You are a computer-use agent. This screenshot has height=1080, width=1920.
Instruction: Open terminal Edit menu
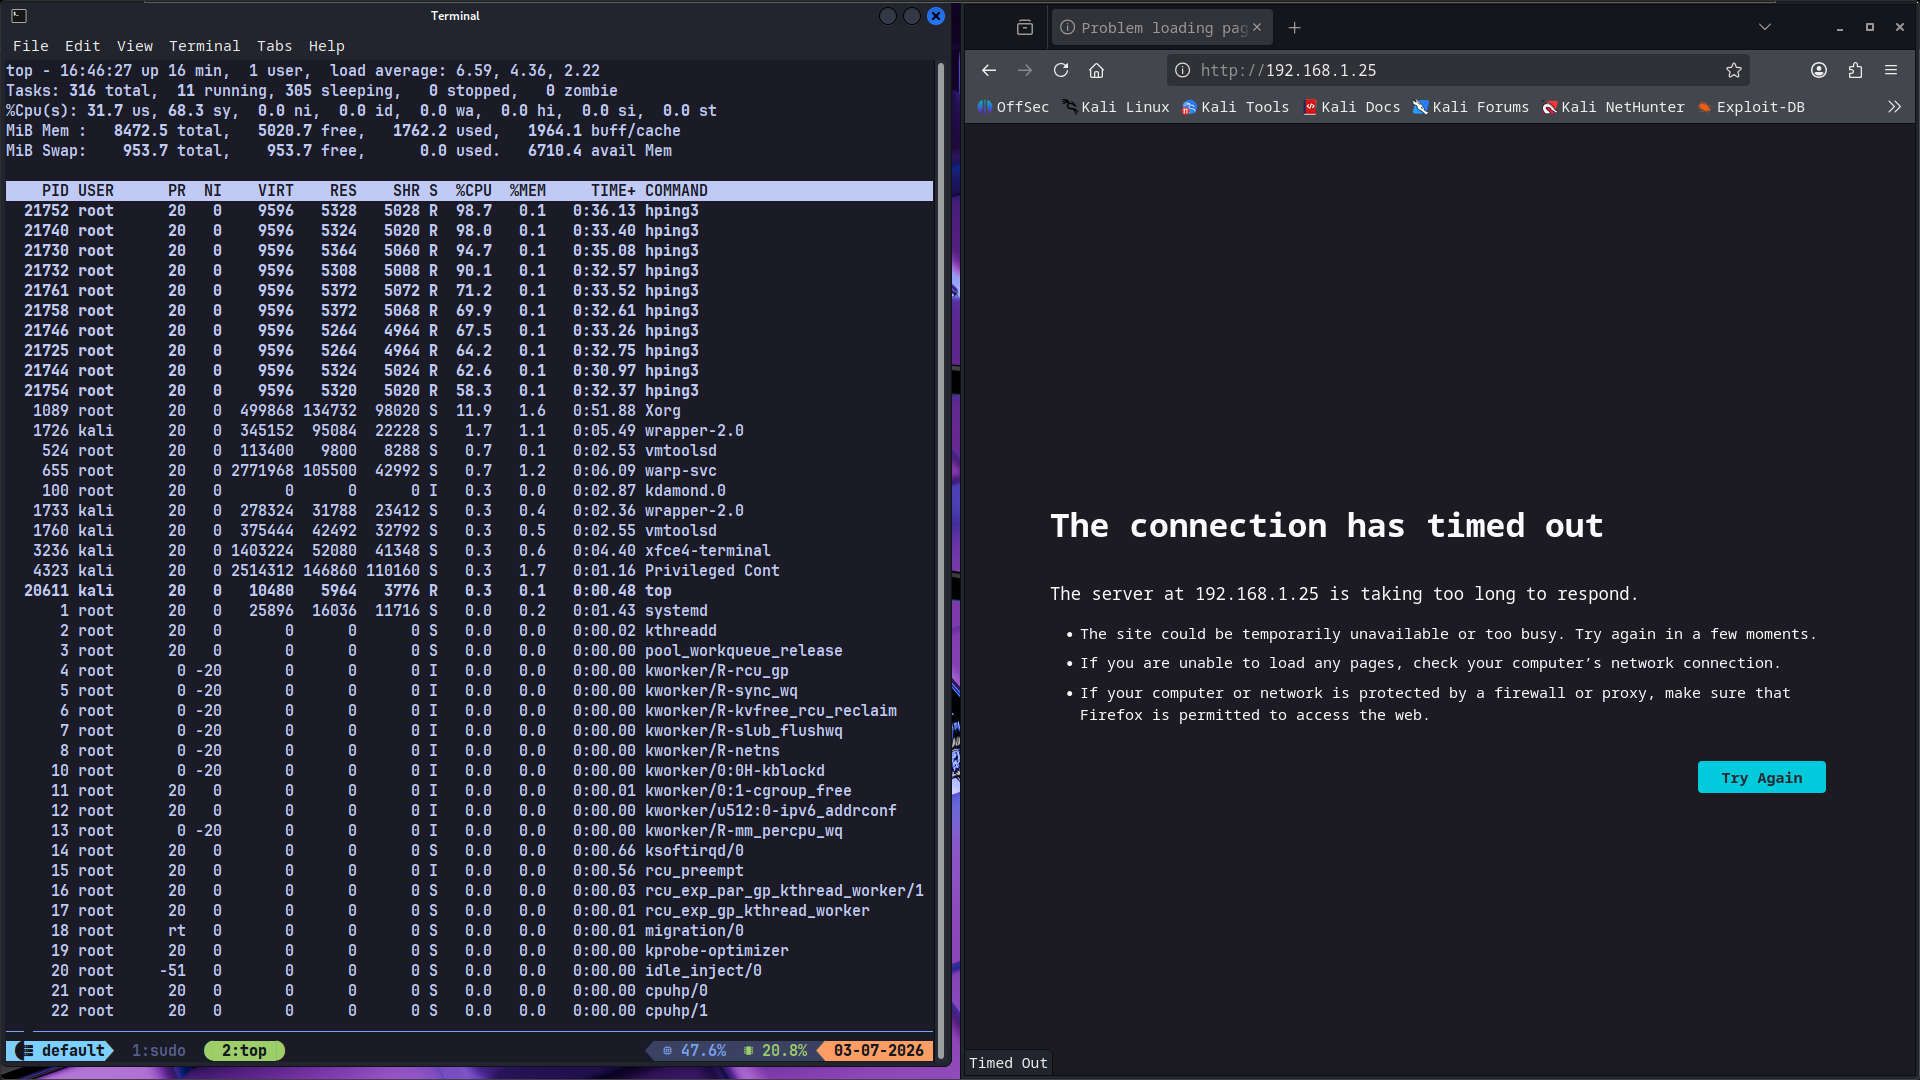[82, 46]
